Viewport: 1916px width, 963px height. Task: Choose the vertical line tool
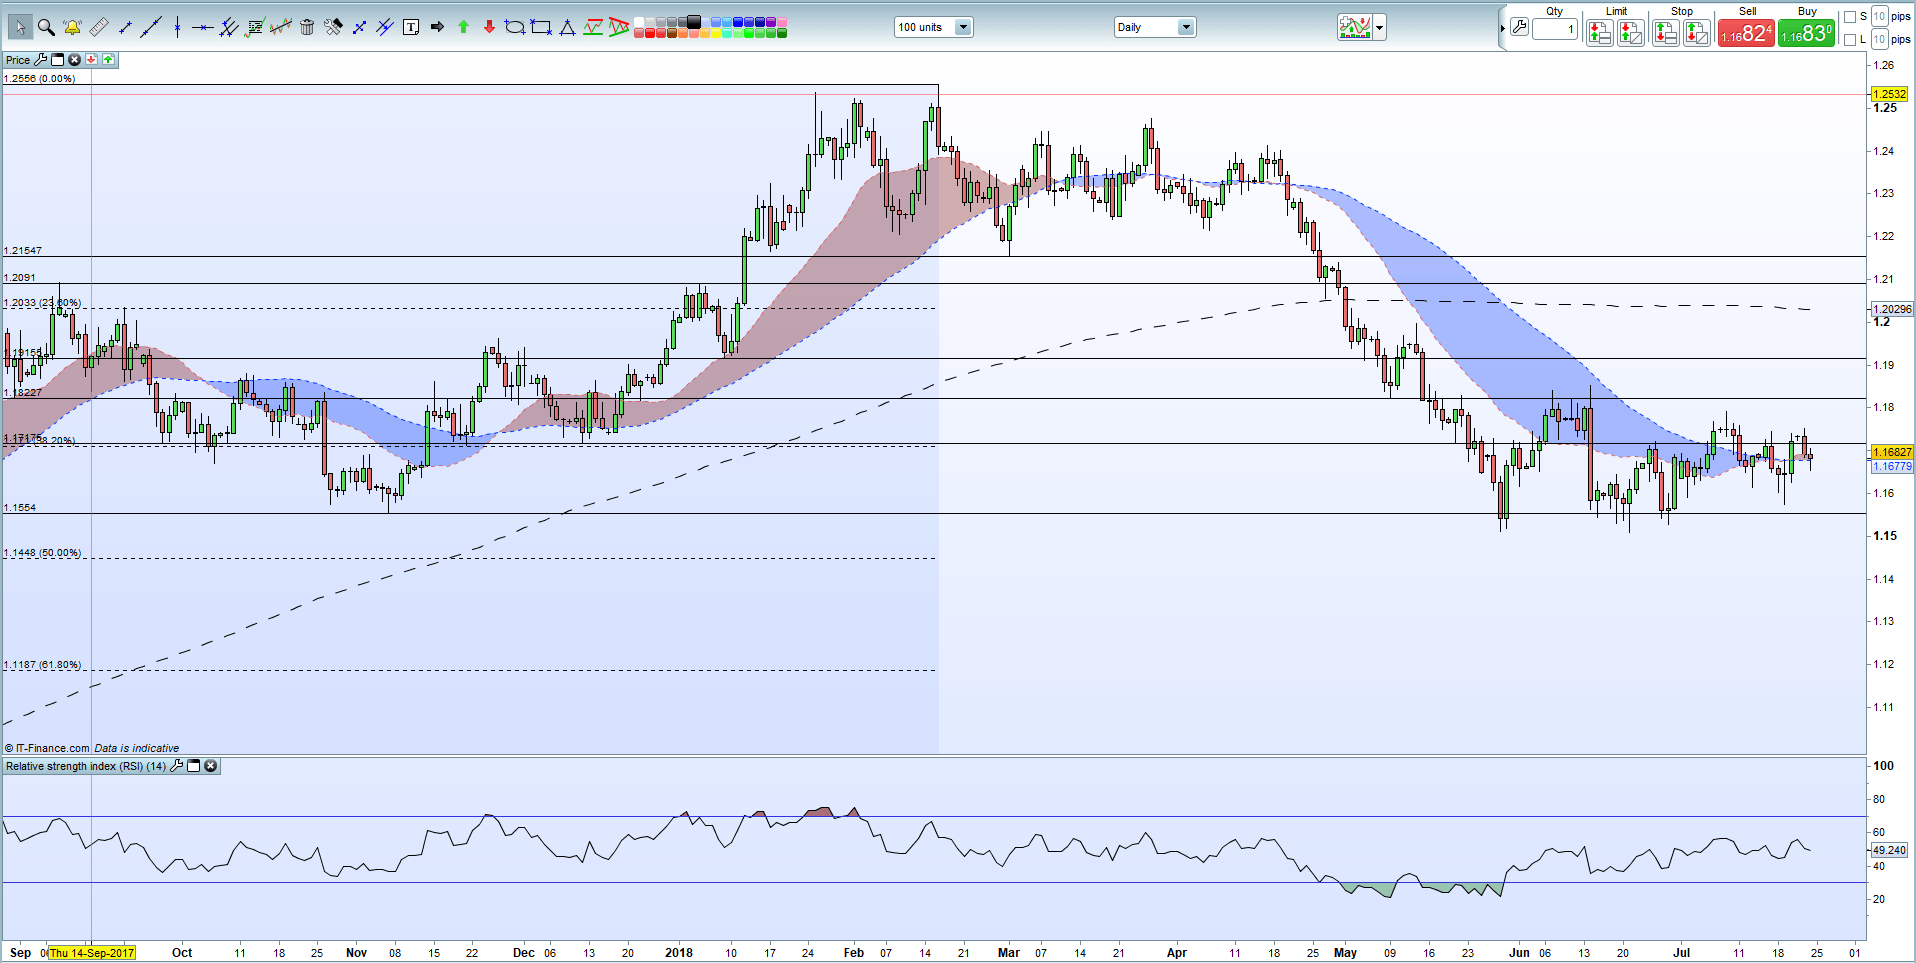click(x=177, y=27)
